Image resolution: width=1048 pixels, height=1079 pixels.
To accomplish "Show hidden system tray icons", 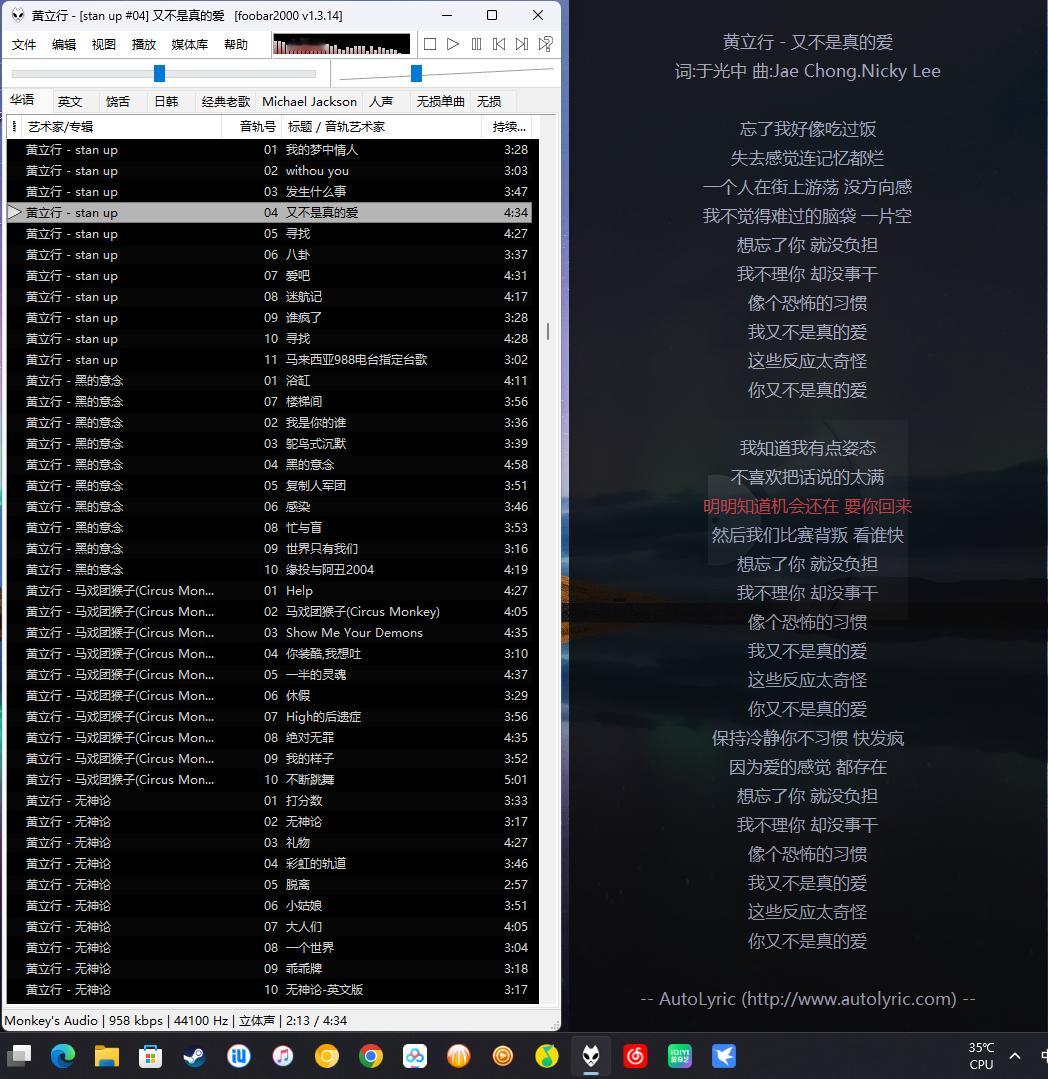I will click(1015, 1056).
